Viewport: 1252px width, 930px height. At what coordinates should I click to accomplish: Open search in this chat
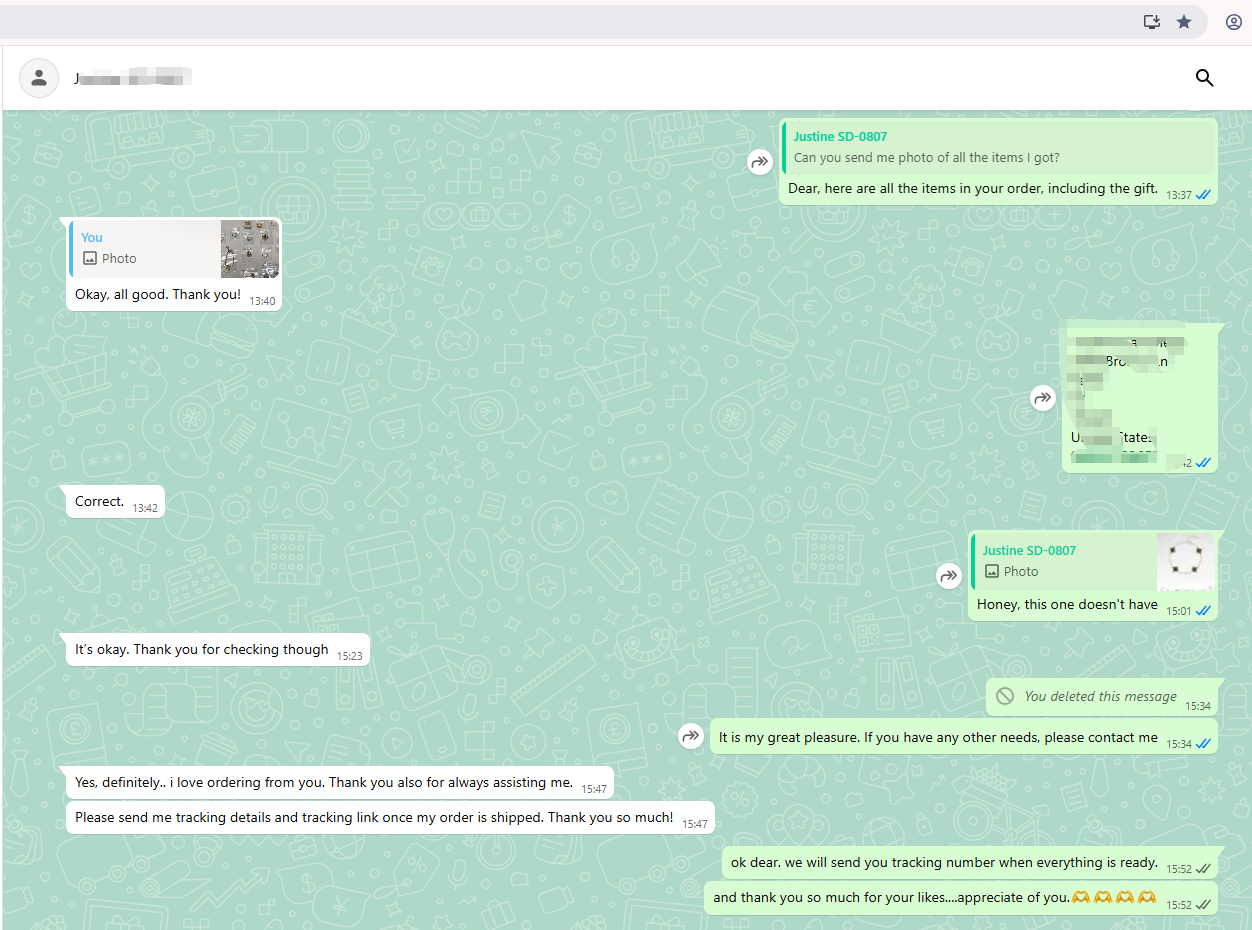(1204, 78)
